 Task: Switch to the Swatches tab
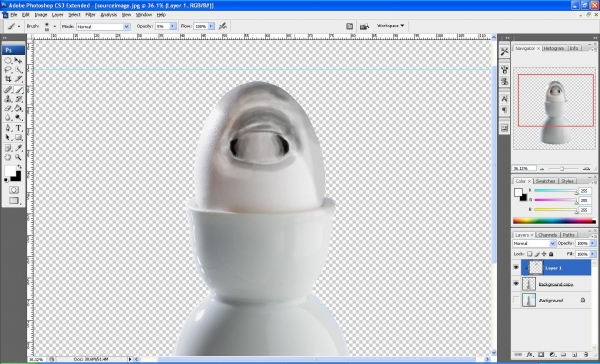click(545, 181)
